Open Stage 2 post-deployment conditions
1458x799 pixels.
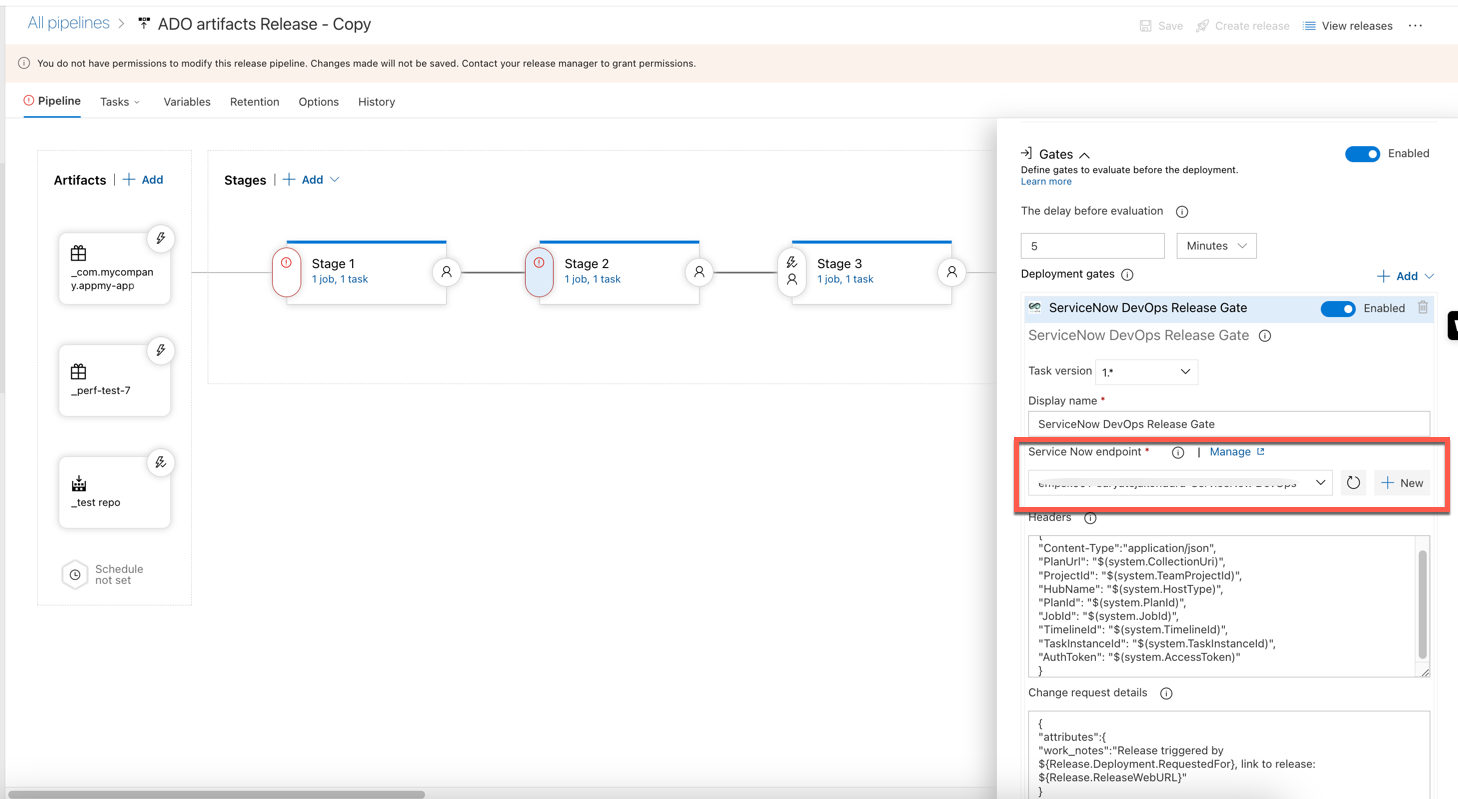click(x=699, y=272)
